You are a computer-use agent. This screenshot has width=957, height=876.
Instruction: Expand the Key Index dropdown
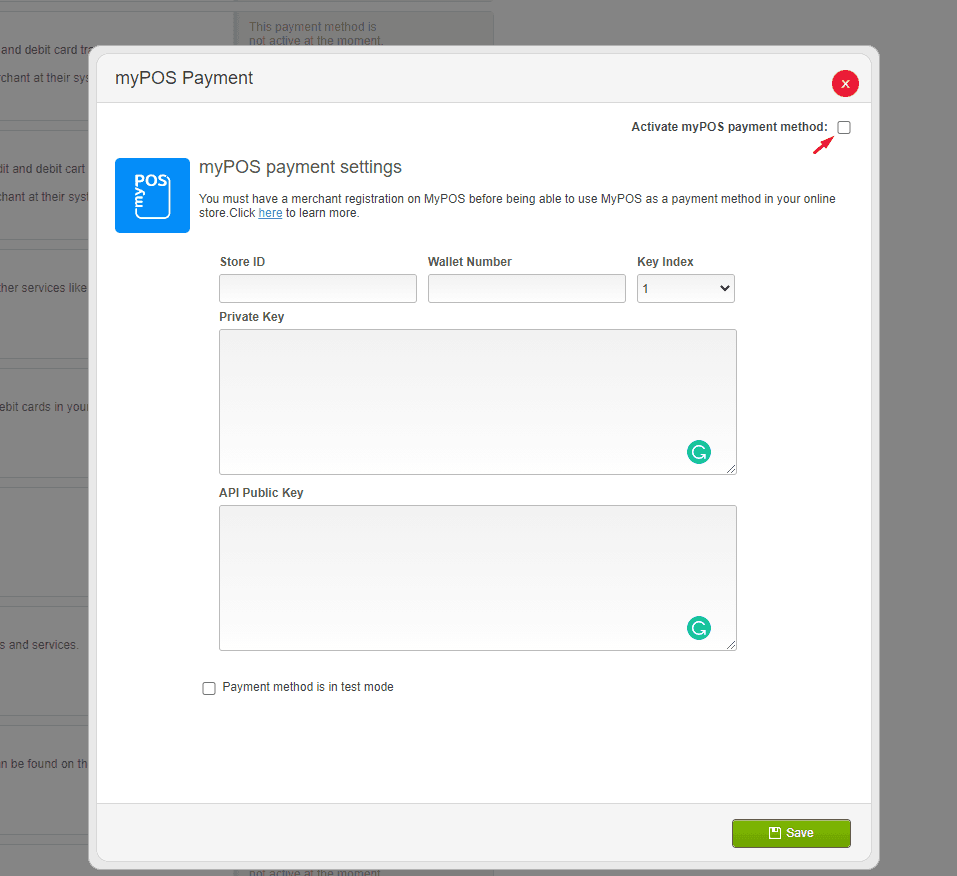(685, 289)
